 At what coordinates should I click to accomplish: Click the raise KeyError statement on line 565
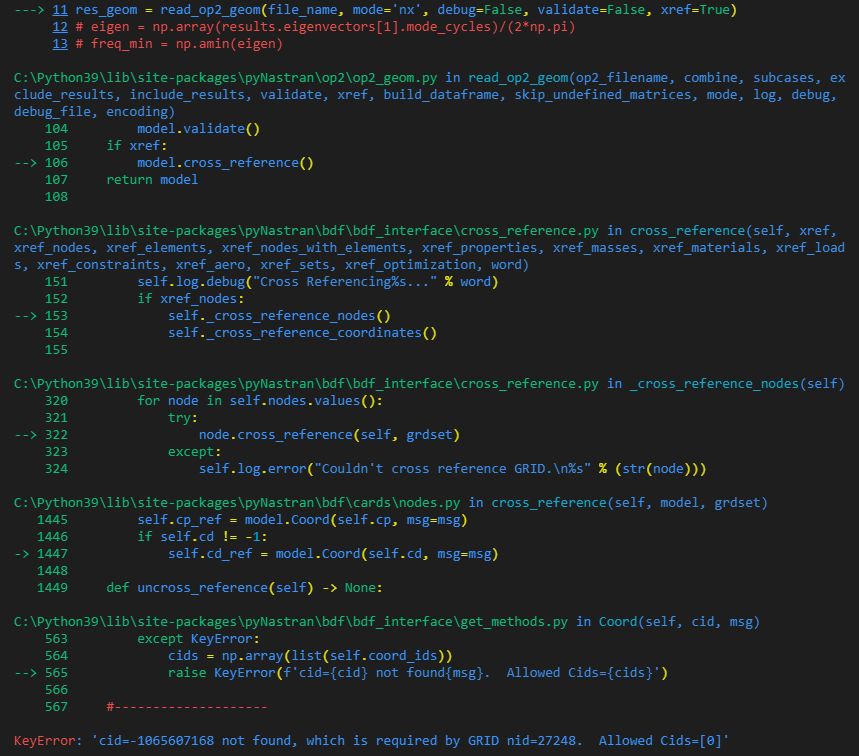point(400,673)
